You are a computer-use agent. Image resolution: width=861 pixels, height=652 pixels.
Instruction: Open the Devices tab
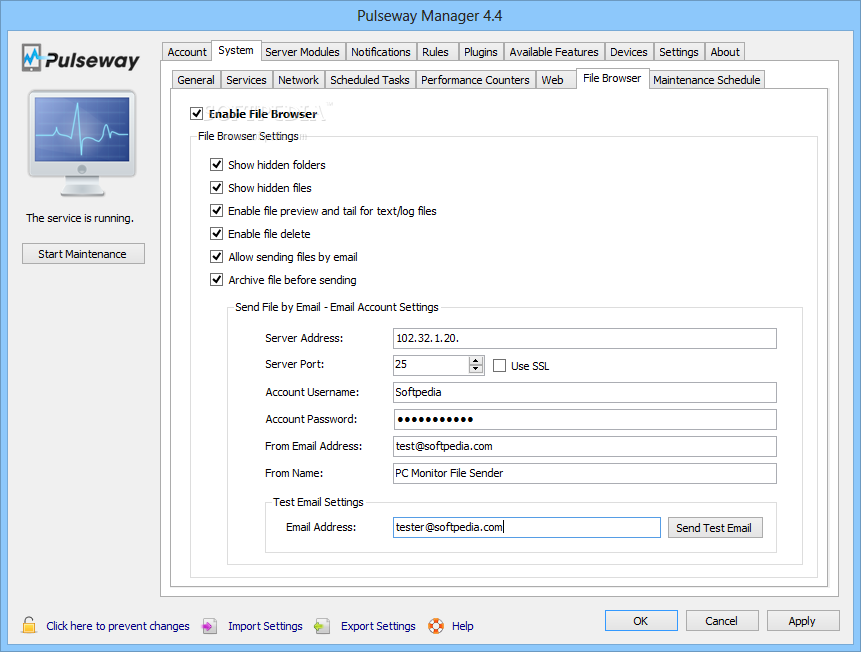tap(629, 52)
